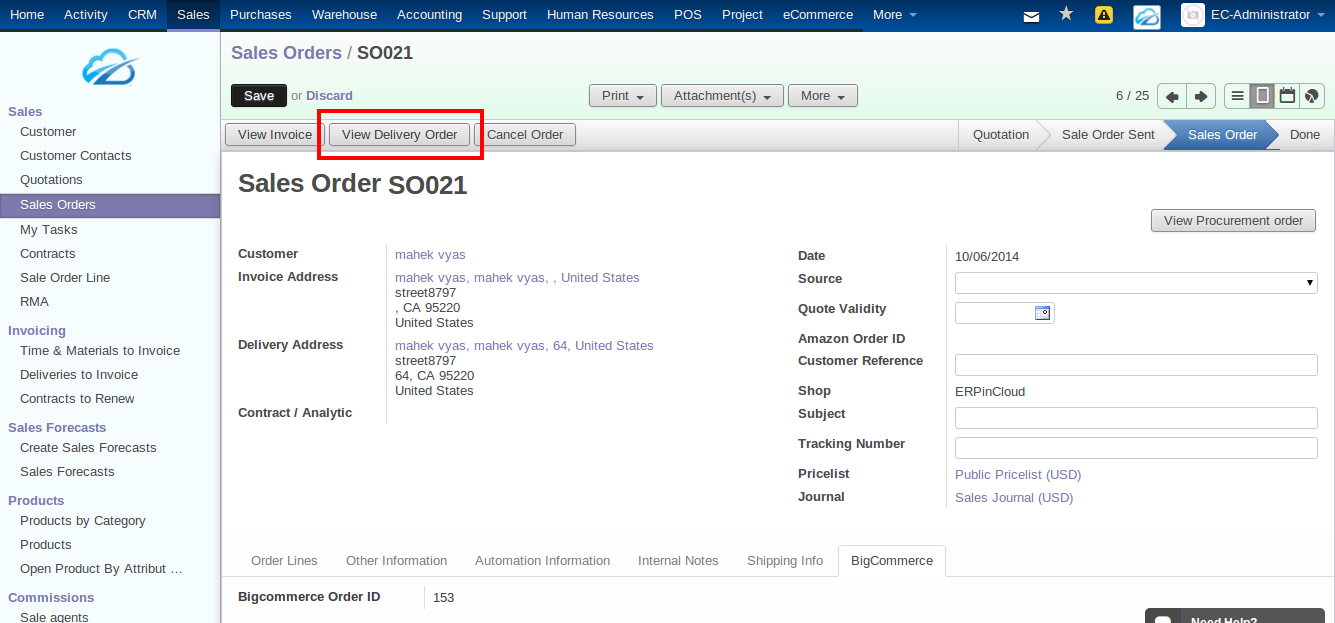
Task: Switch to graph view icon
Action: (1310, 95)
